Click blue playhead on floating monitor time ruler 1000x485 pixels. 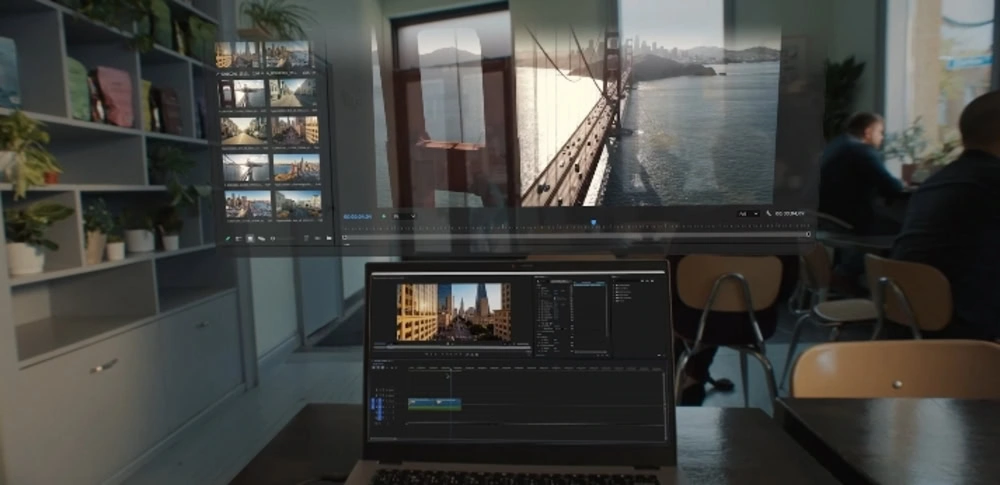click(593, 224)
